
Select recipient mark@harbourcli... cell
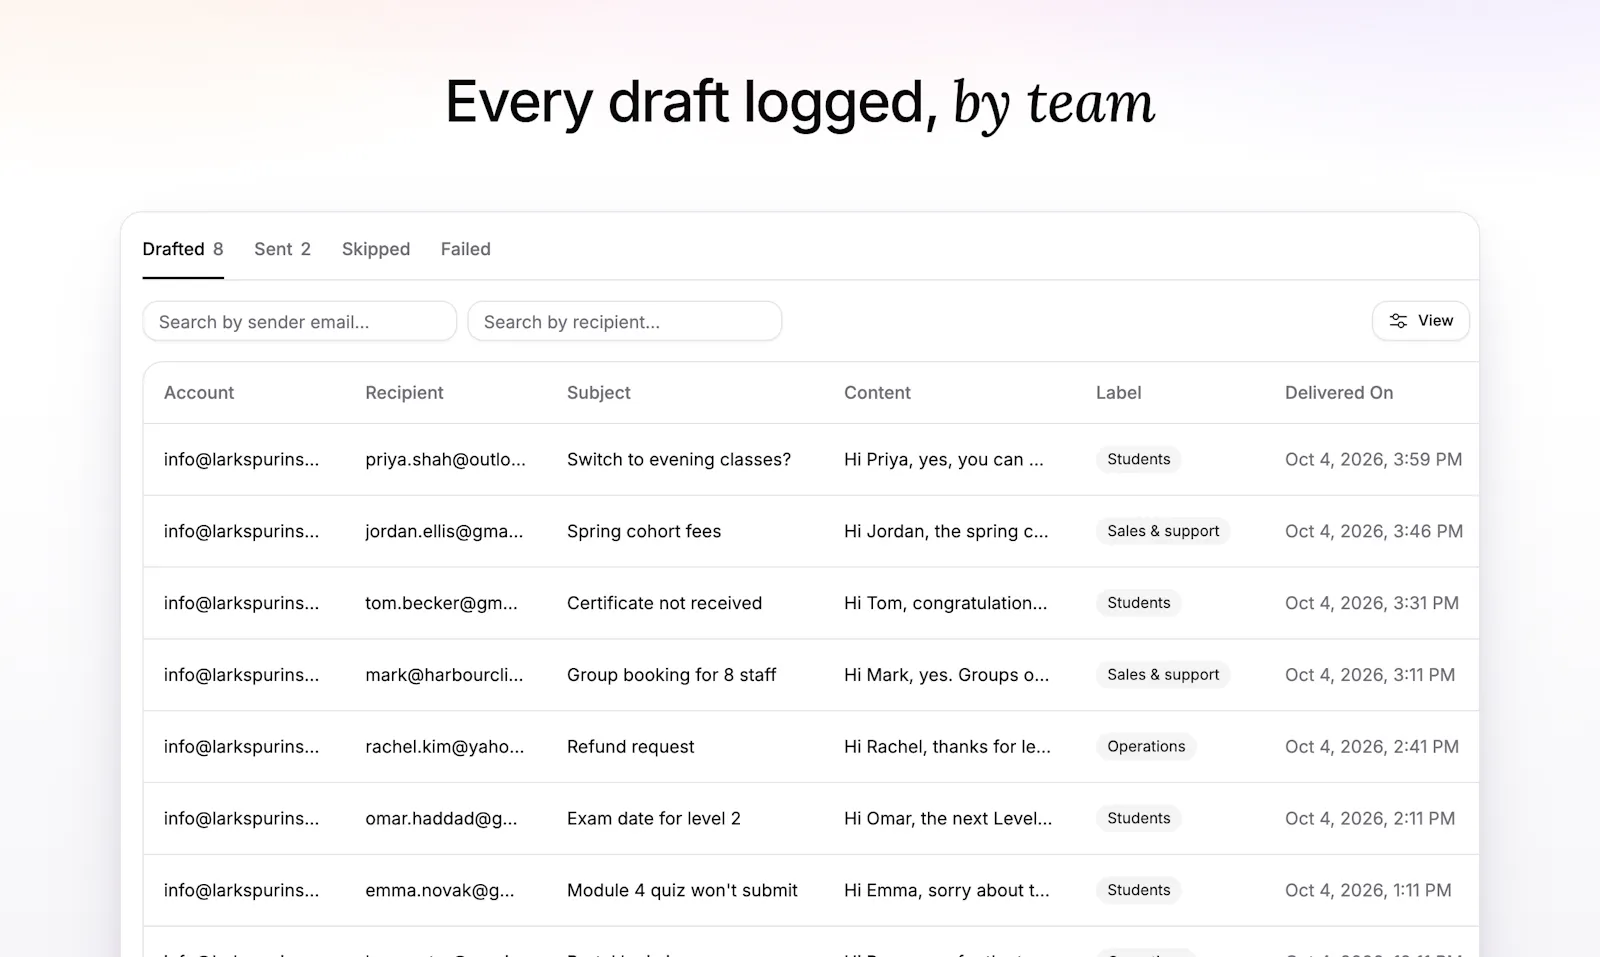tap(444, 675)
